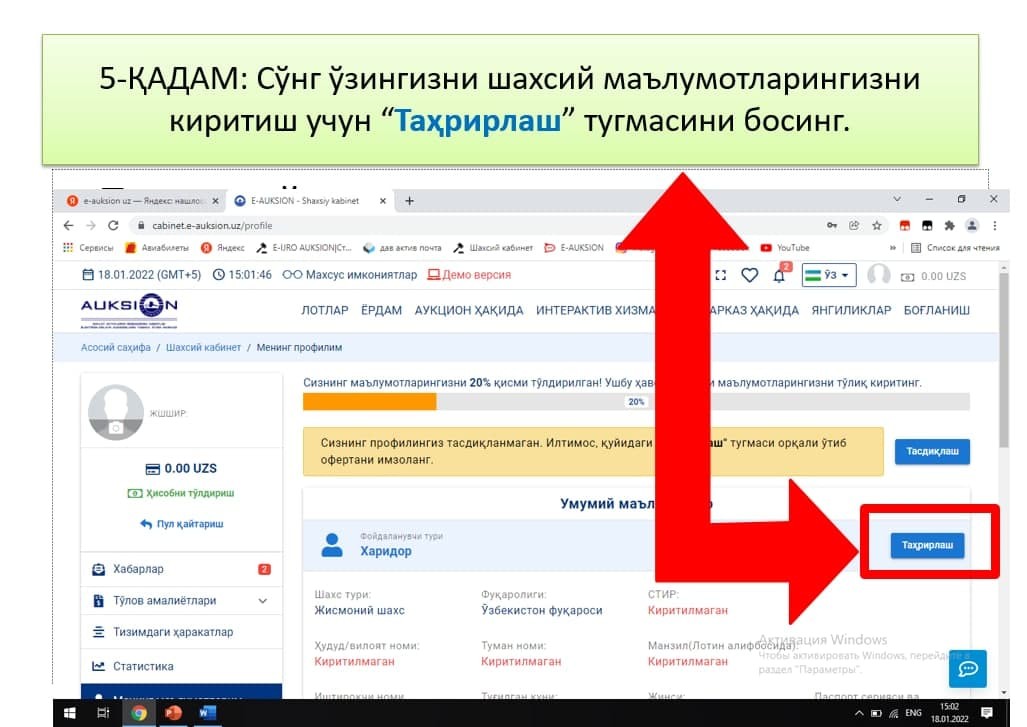
Task: Click the user avatar in header
Action: click(x=878, y=275)
